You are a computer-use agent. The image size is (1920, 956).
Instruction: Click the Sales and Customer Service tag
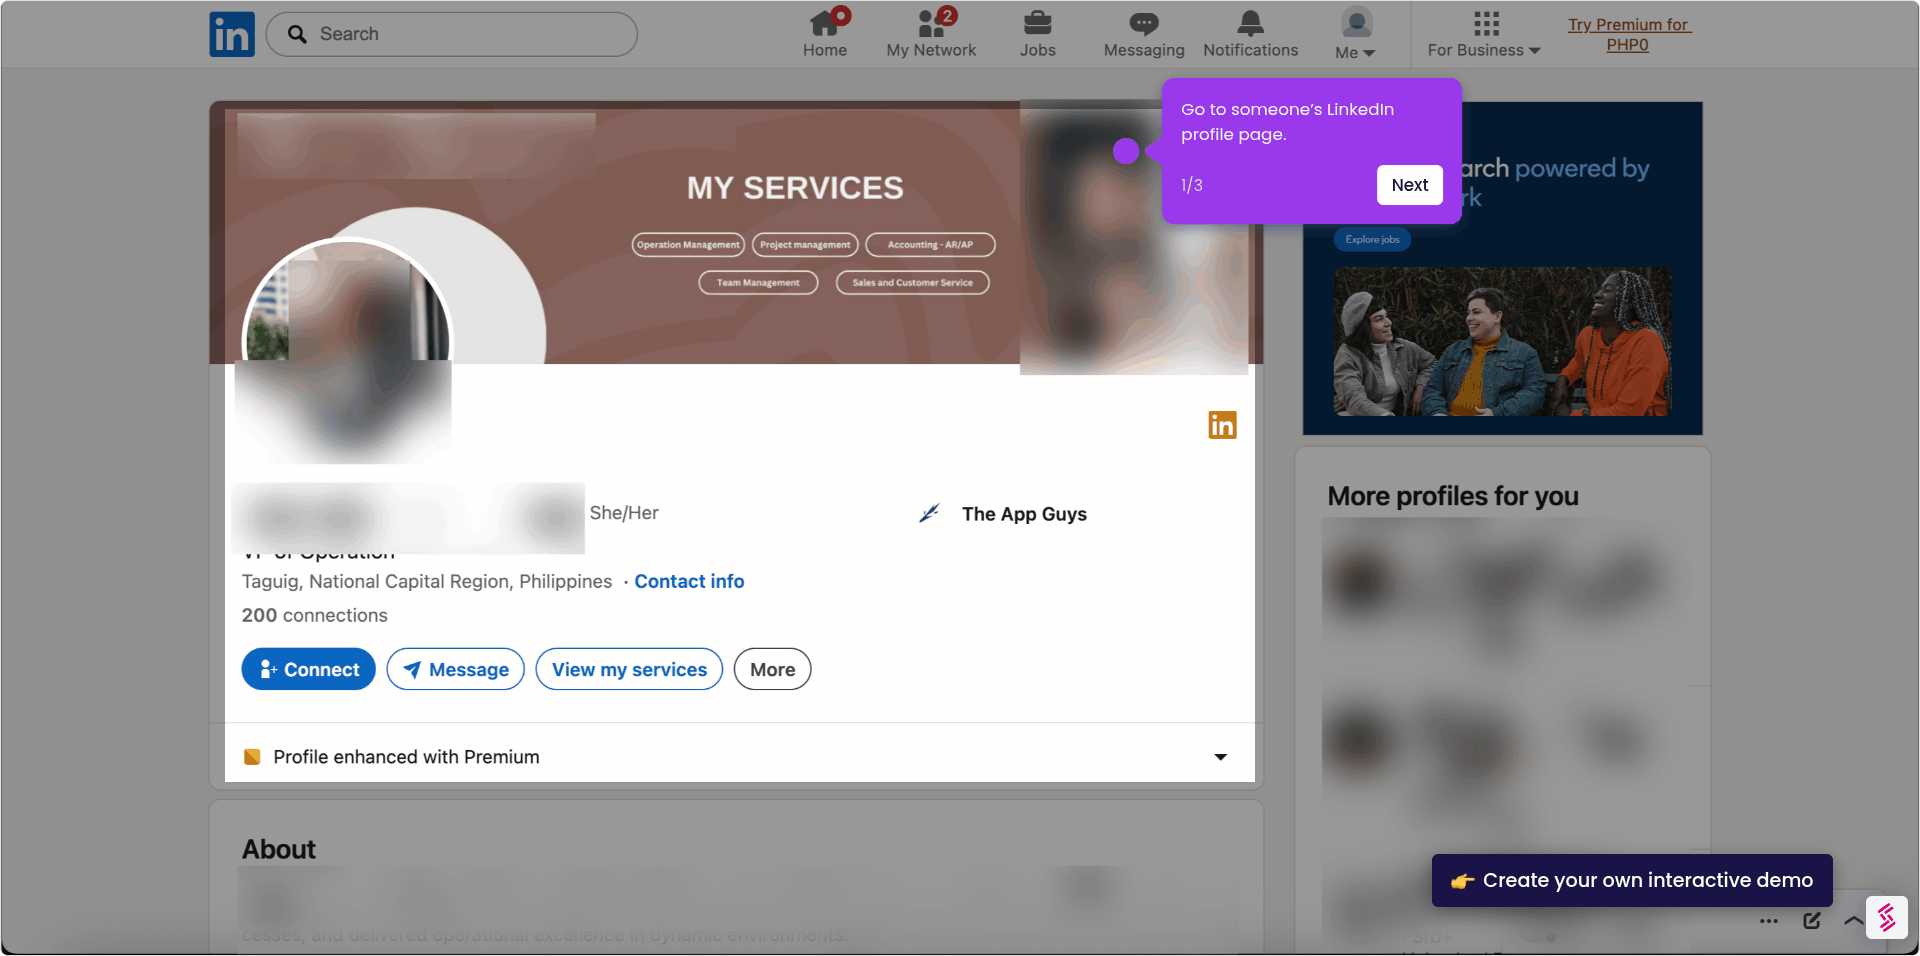click(912, 283)
